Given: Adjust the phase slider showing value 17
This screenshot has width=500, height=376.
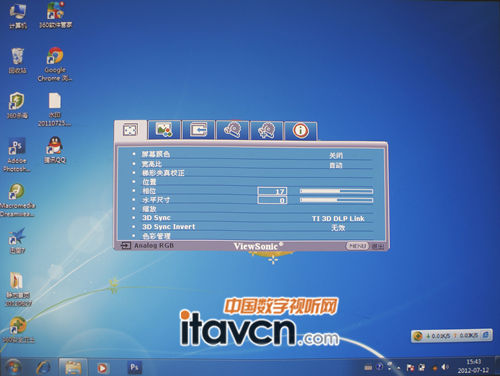Looking at the screenshot, I should pyautogui.click(x=336, y=191).
